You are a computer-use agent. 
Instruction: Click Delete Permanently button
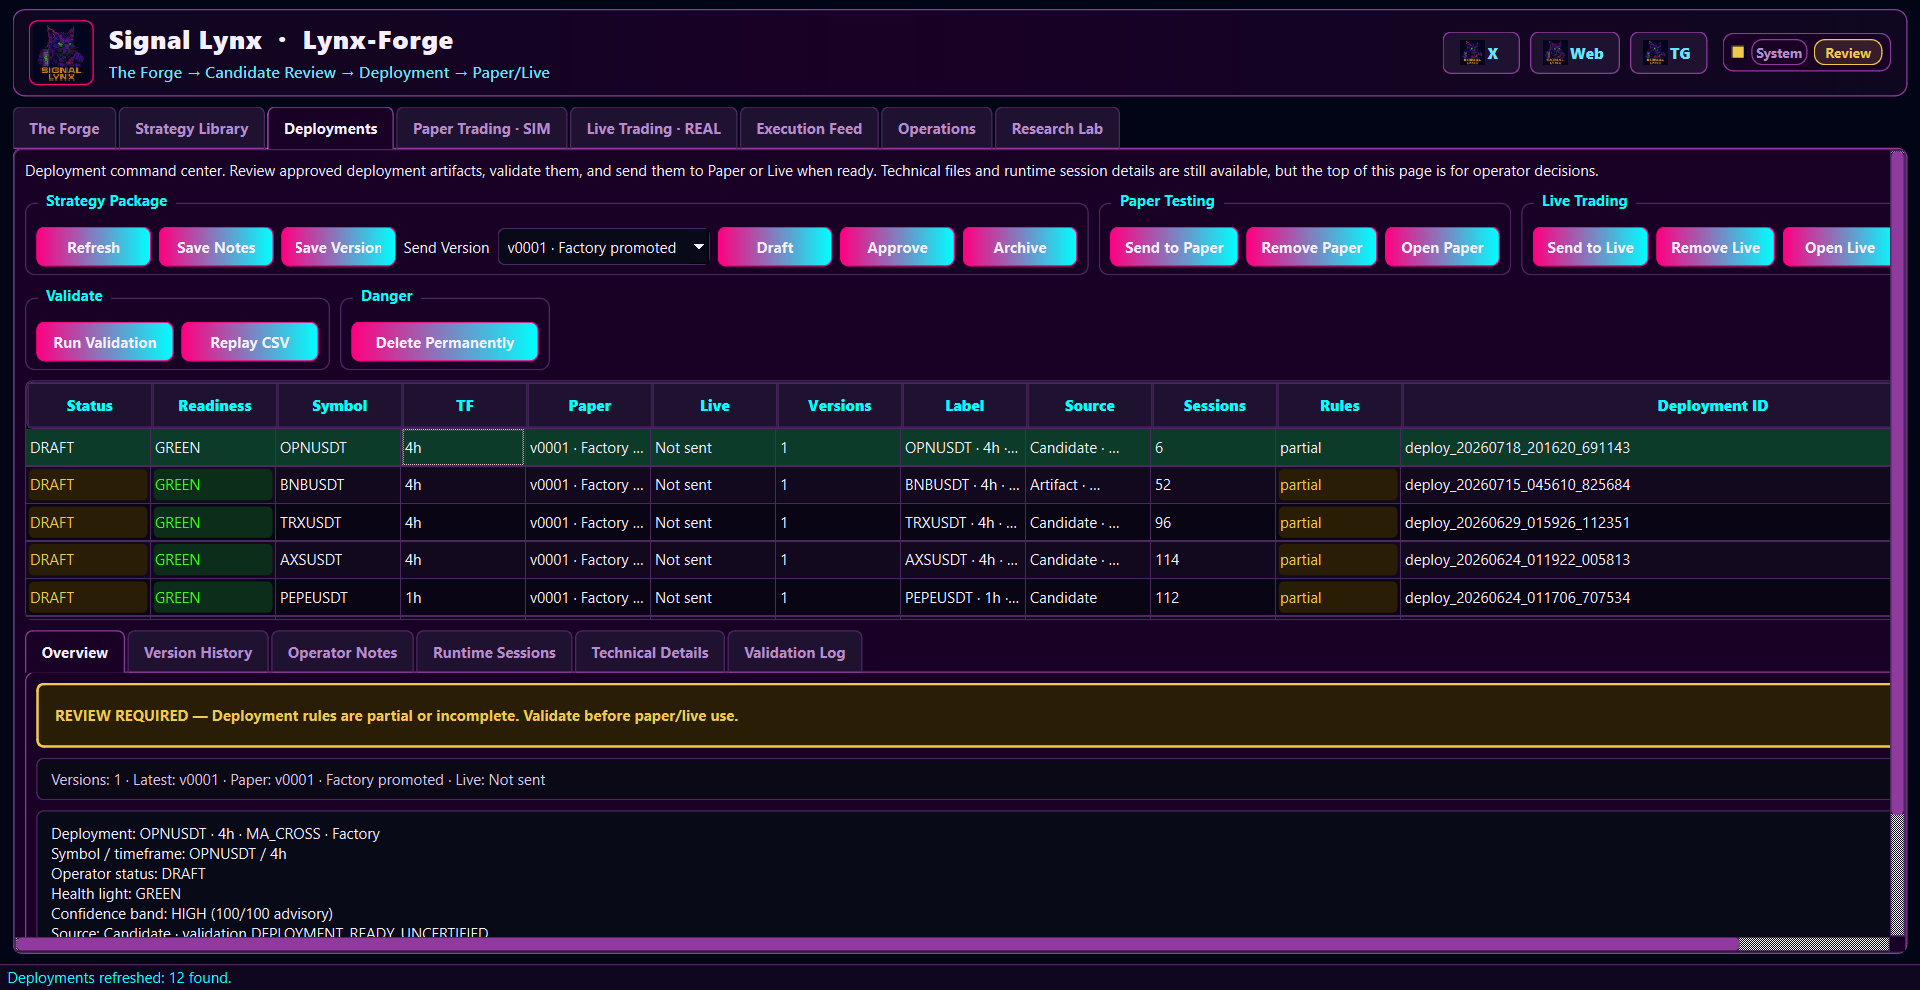[445, 342]
